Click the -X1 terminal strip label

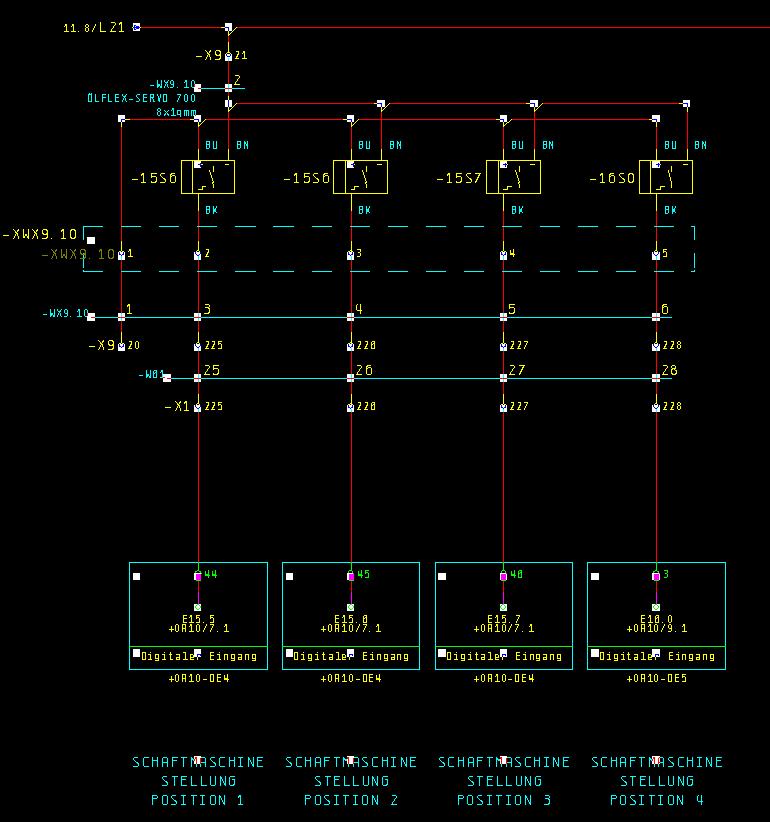pos(177,407)
